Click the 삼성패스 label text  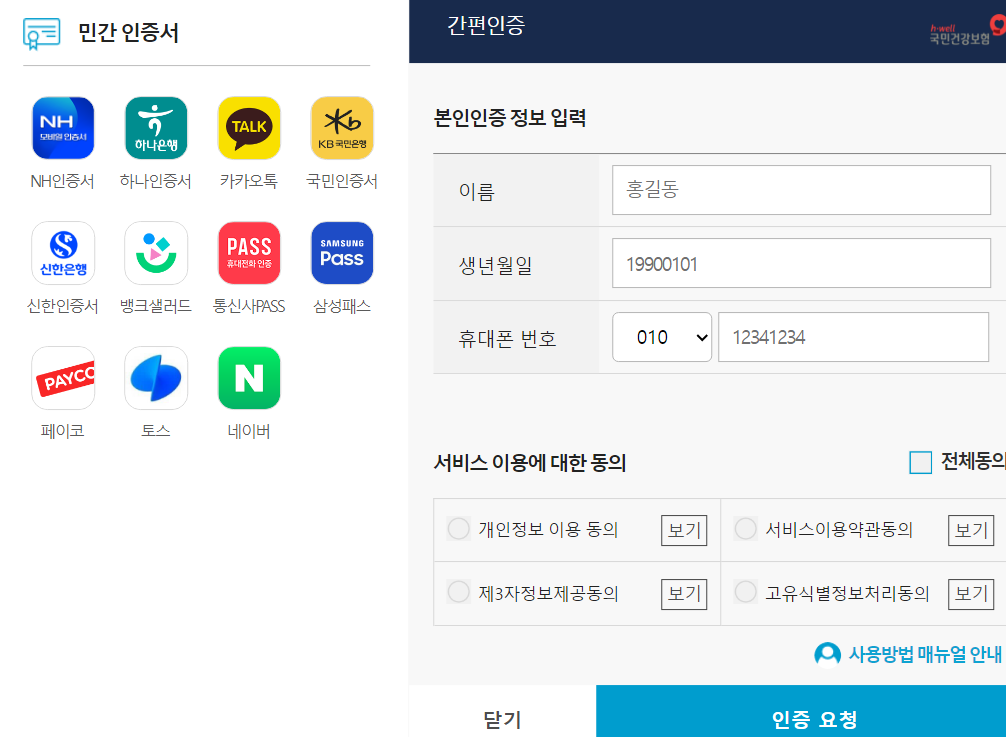click(x=342, y=306)
